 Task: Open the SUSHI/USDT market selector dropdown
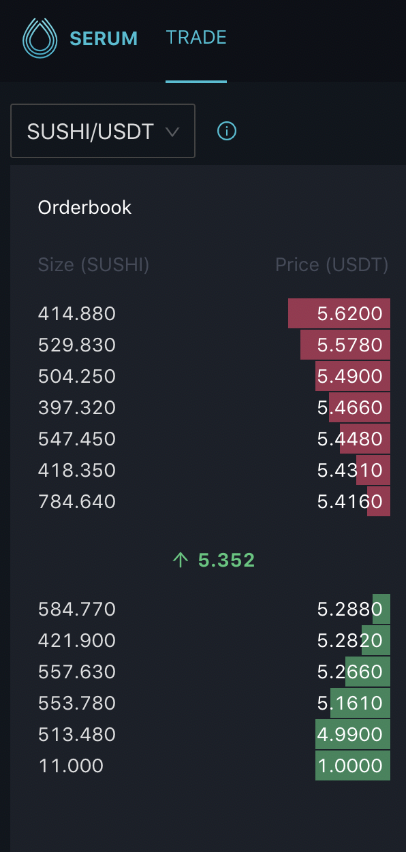click(103, 131)
